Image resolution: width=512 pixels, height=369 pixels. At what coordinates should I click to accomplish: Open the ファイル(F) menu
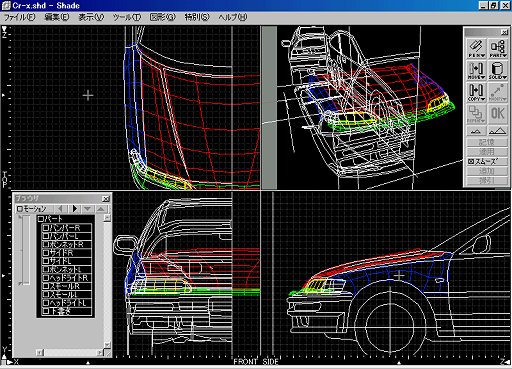tap(19, 17)
